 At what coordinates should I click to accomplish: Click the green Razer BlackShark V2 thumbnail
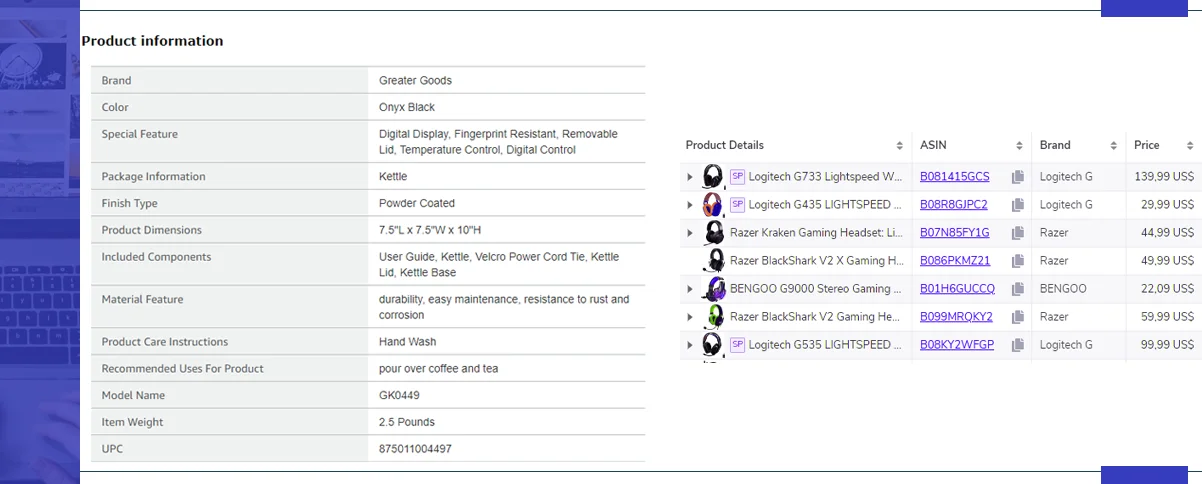pos(713,317)
